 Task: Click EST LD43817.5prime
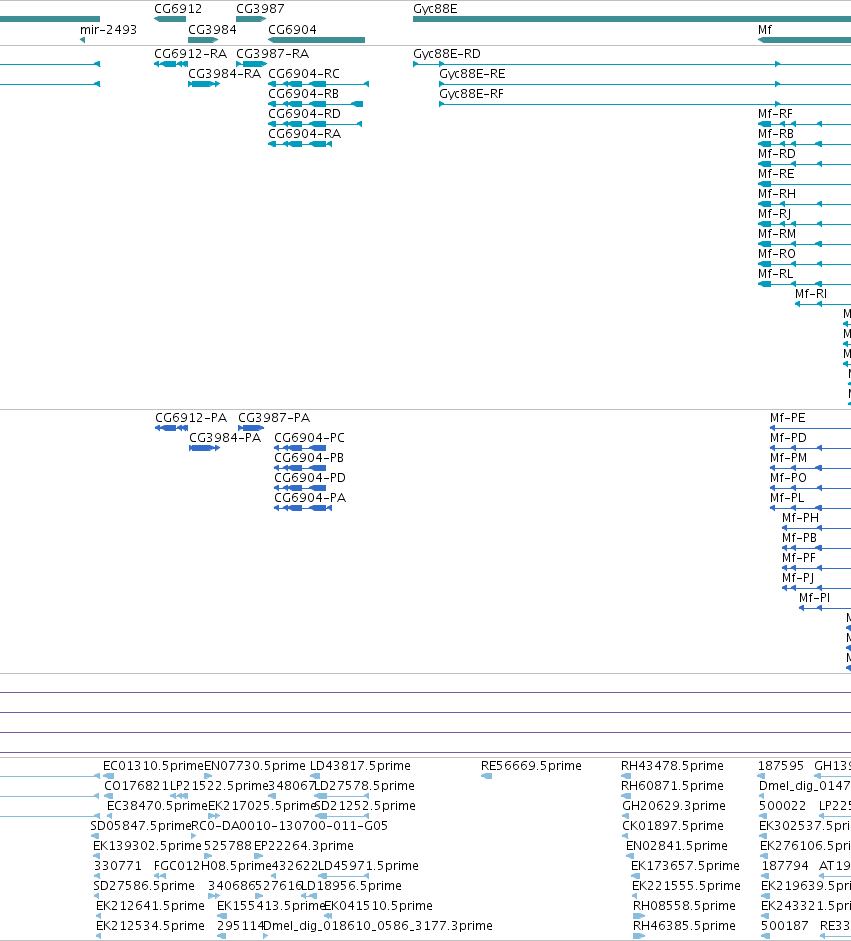click(360, 766)
